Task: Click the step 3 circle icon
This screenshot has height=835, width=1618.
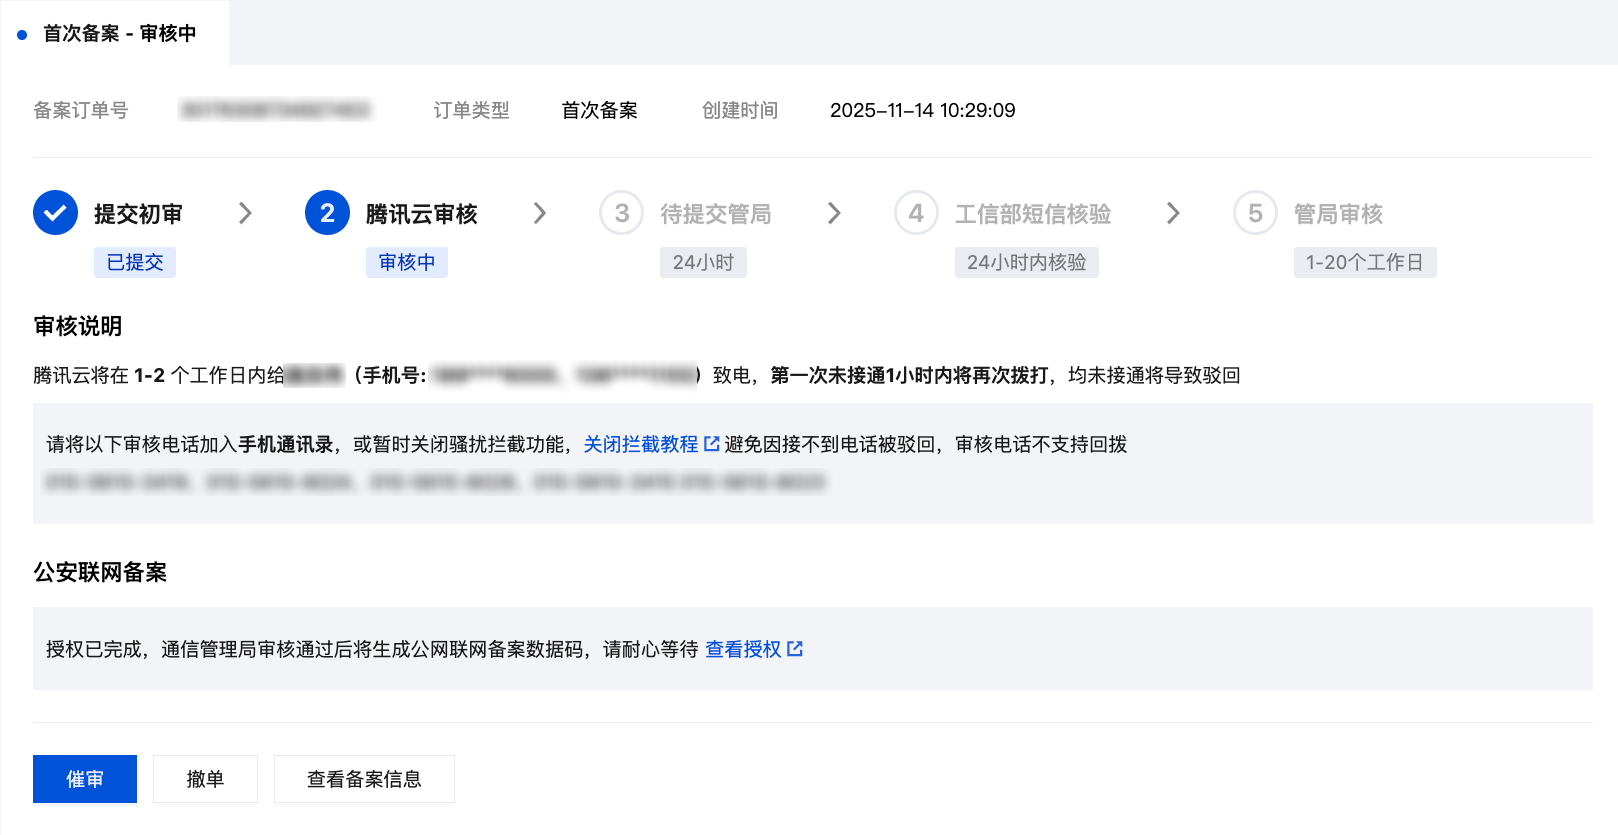Action: point(621,213)
